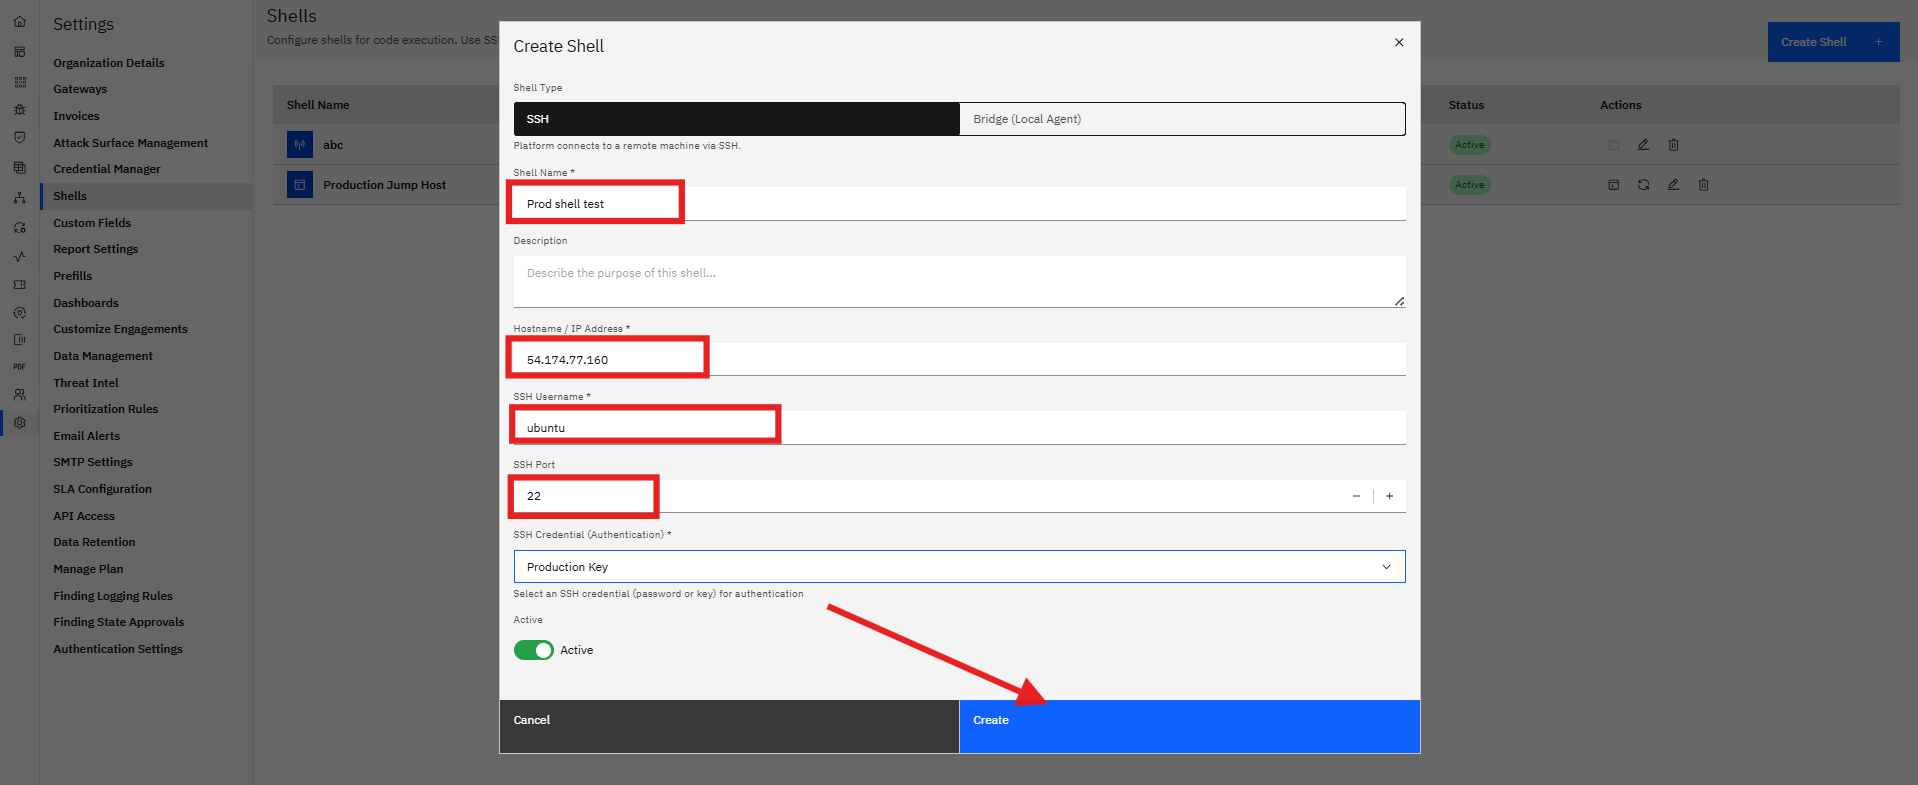Screen dimensions: 1918x785
Task: Navigate to SMTP Settings
Action: 93,462
